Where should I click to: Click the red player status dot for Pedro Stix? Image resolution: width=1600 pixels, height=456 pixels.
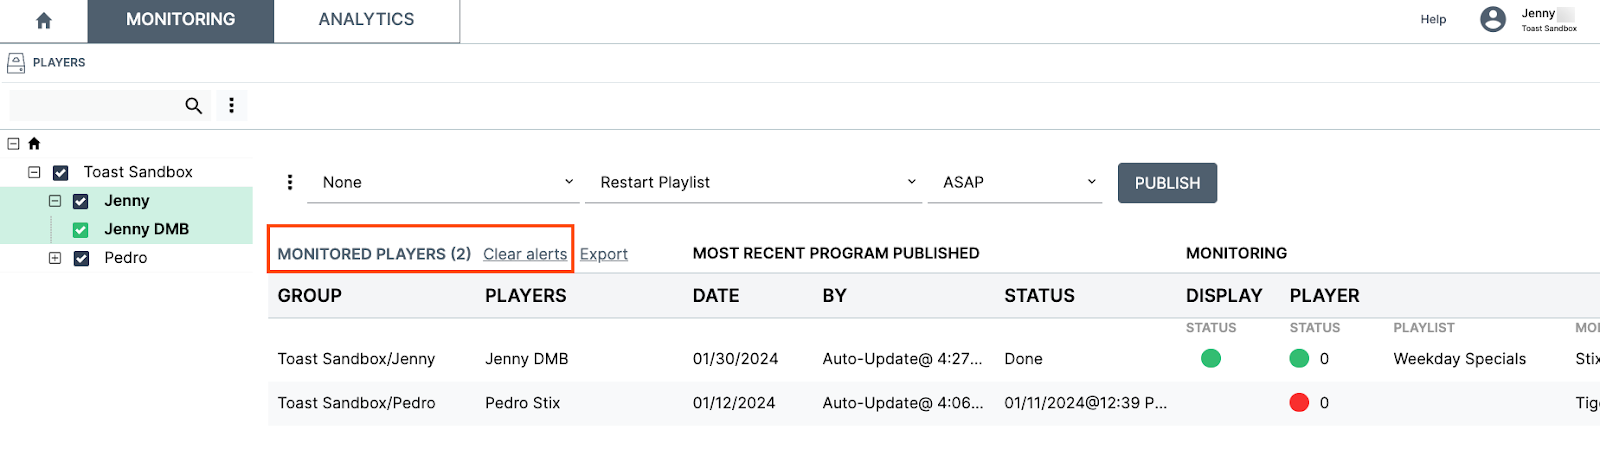pos(1299,403)
